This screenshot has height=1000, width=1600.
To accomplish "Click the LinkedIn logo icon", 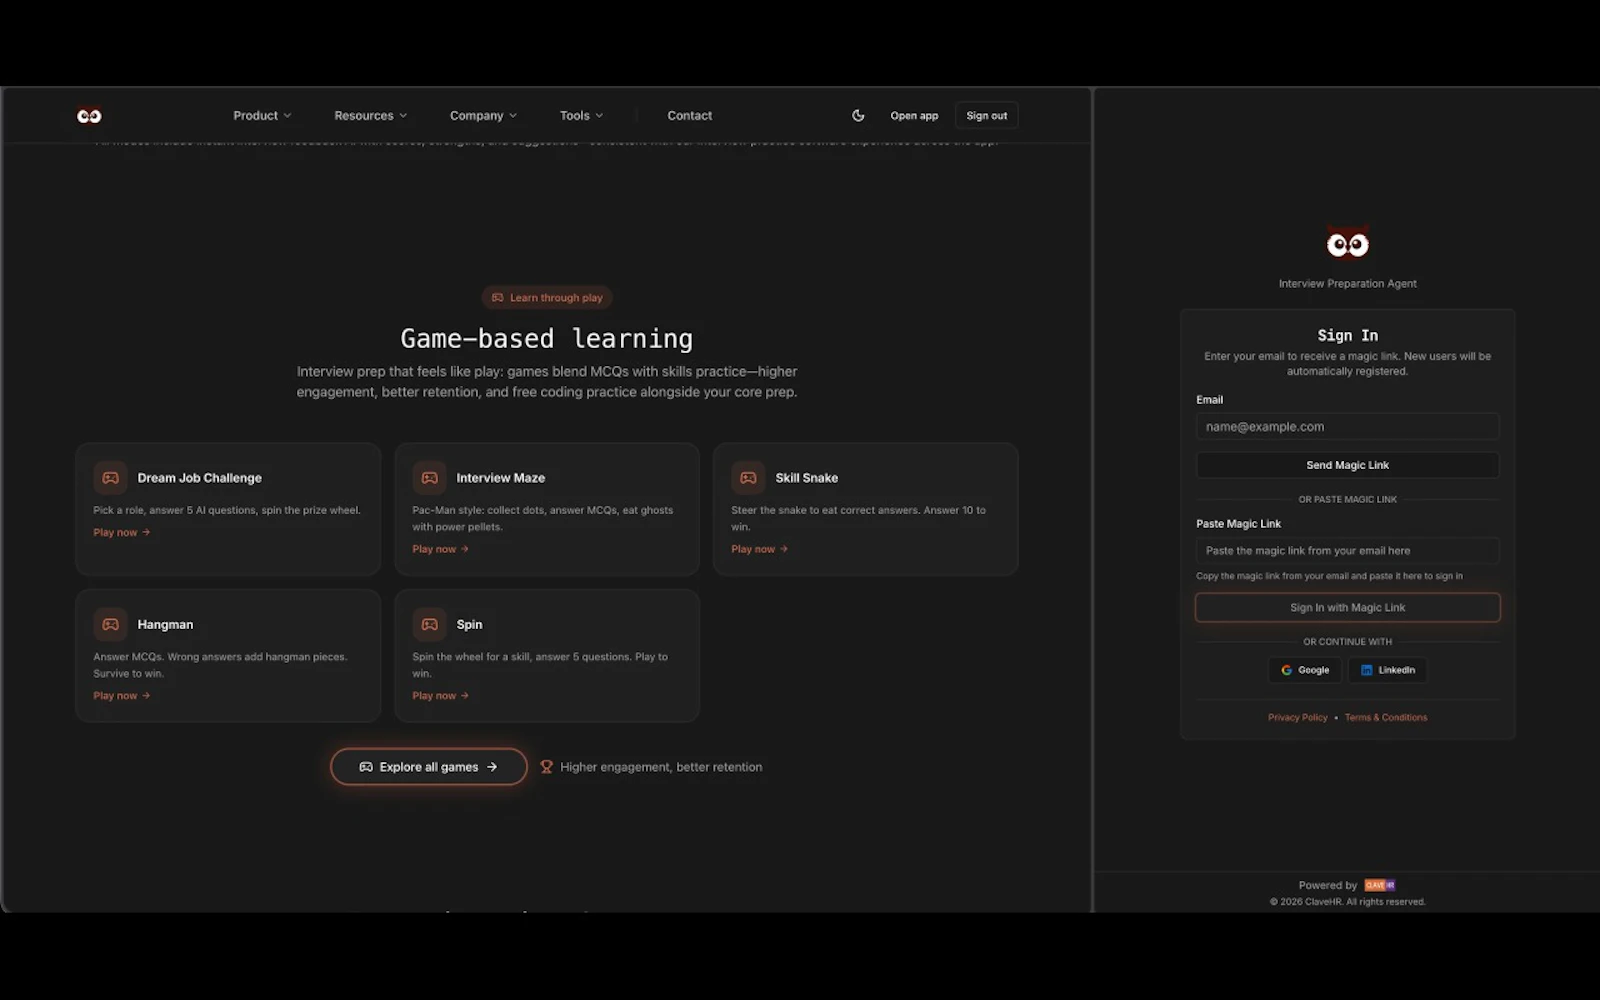I will tap(1366, 670).
